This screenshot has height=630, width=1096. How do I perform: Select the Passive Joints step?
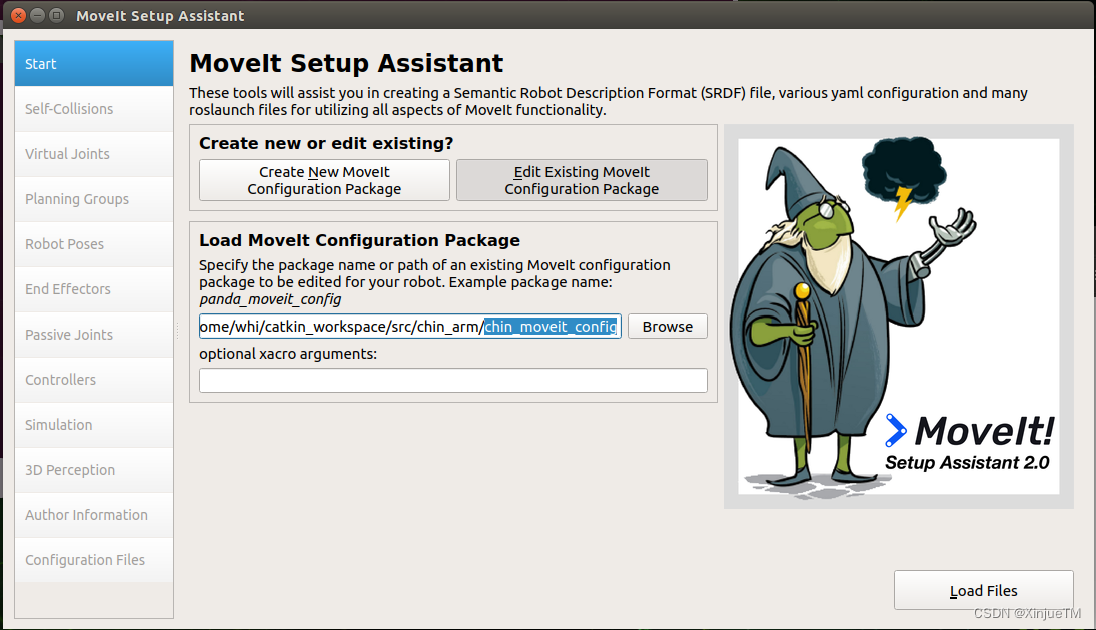(94, 335)
